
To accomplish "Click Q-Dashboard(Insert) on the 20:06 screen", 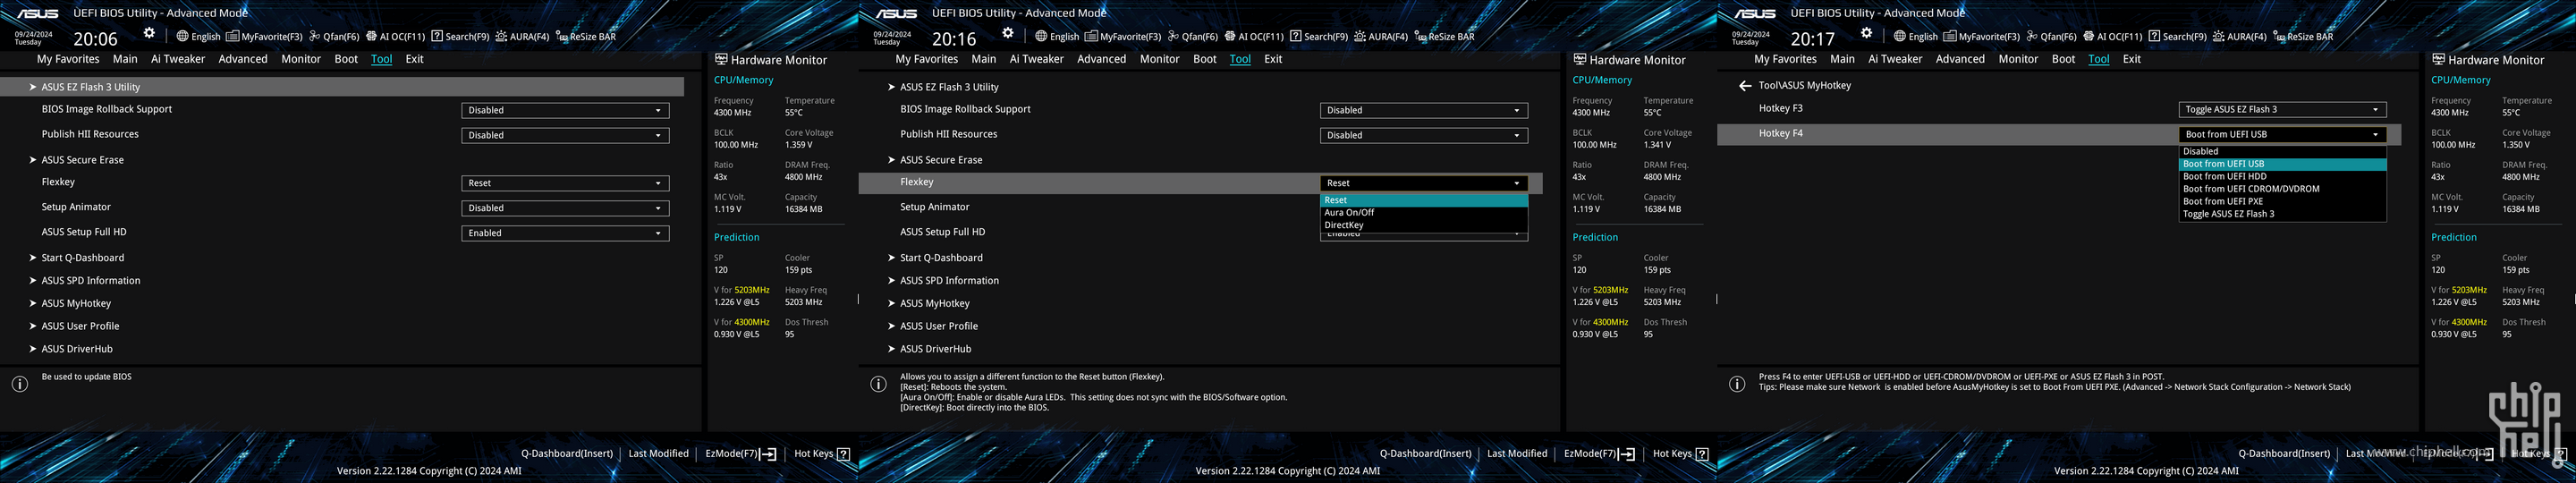I will coord(567,454).
